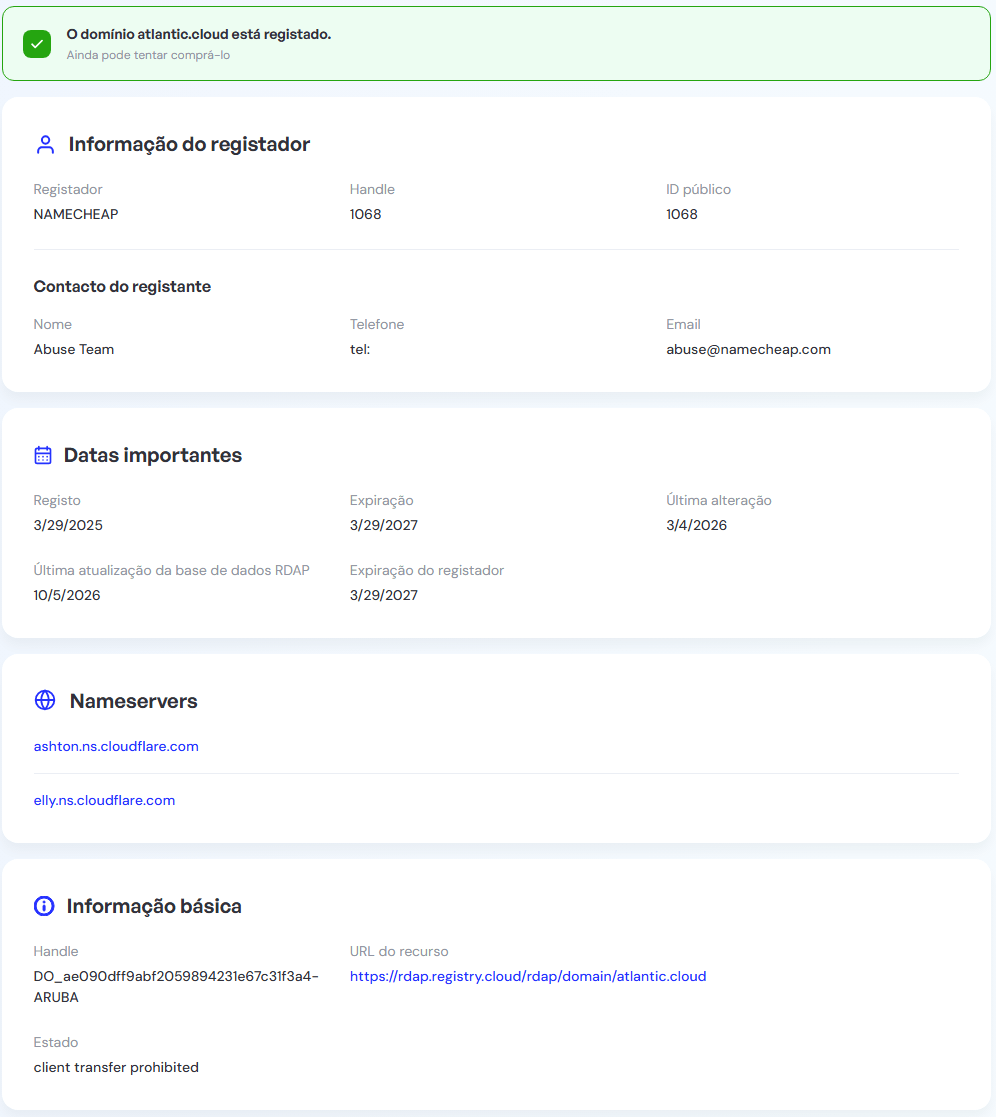This screenshot has height=1117, width=996.
Task: Click the Registo date 3/29/2025
Action: [x=68, y=526]
